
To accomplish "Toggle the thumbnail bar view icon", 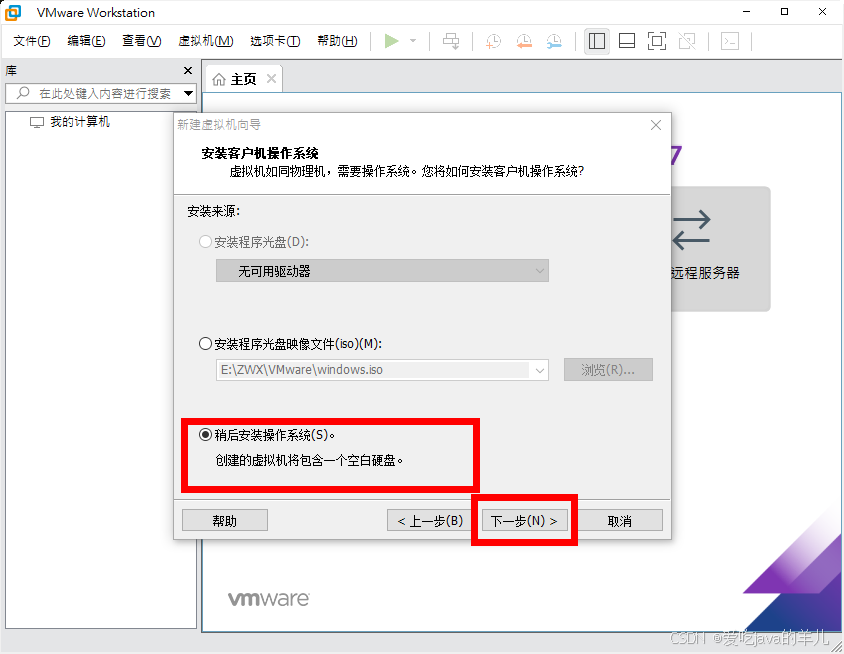I will [627, 41].
